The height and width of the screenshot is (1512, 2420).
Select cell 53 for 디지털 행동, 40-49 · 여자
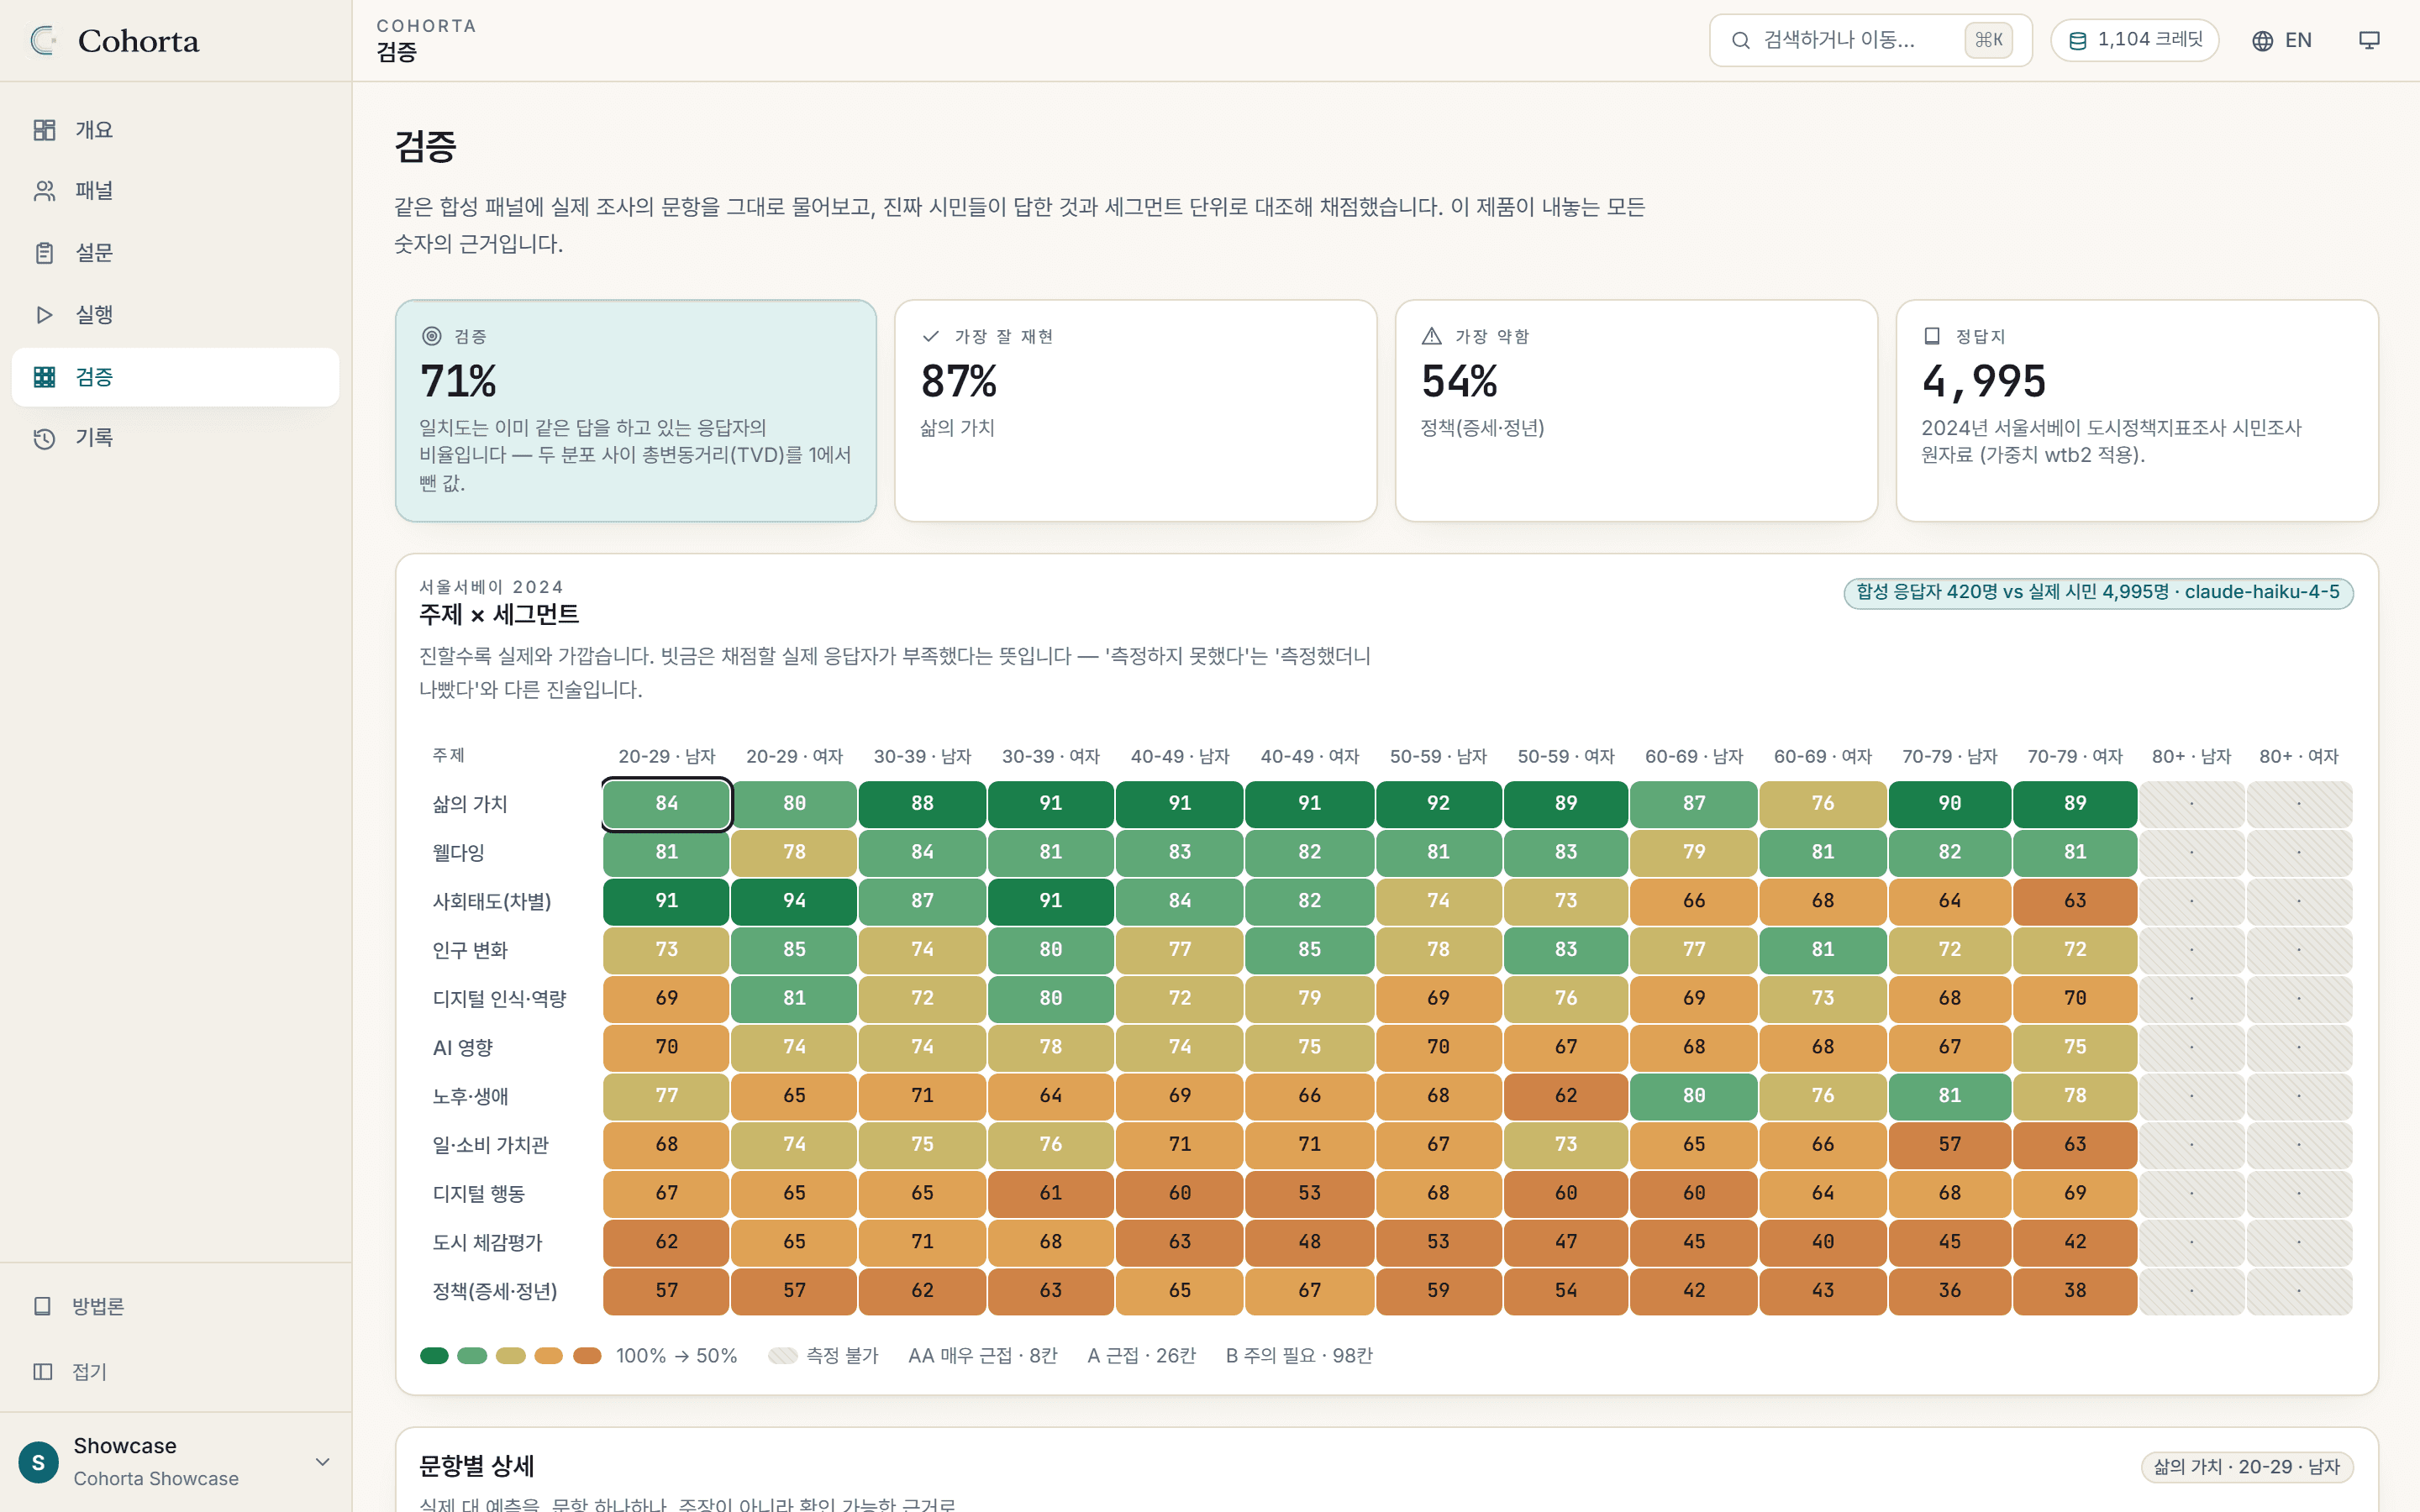1310,1193
